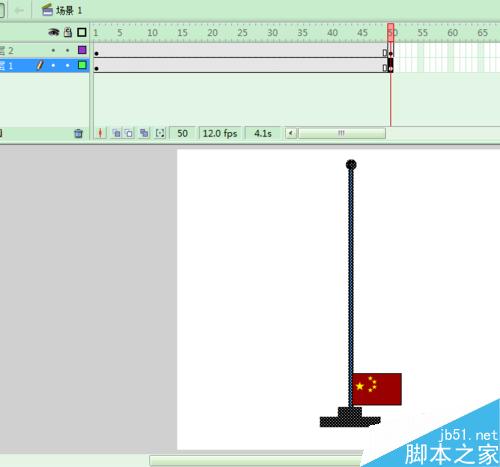Screen dimensions: 500x467
Task: Enable Onion Skin Outlines button
Action: (129, 133)
